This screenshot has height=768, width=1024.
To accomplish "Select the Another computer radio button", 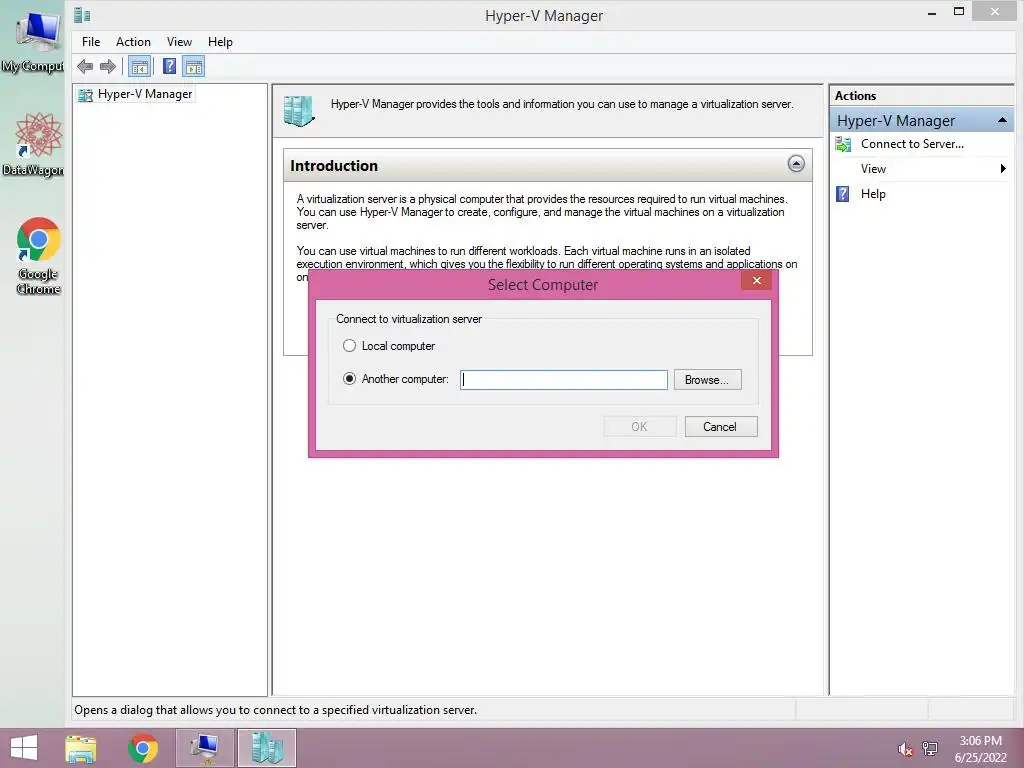I will [x=349, y=379].
